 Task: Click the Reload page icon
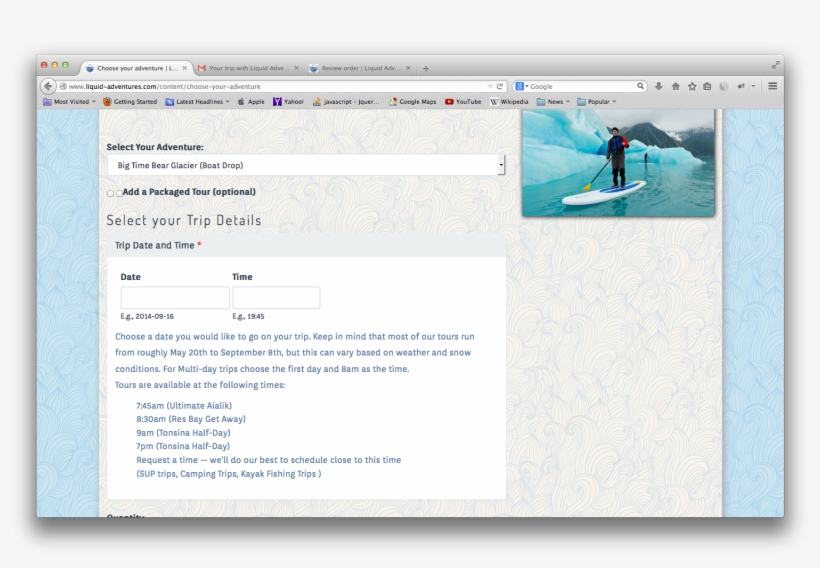coord(499,86)
